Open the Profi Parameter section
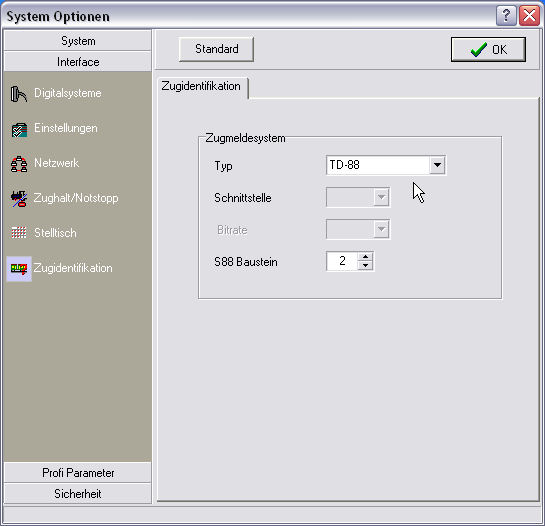The height and width of the screenshot is (526, 545). click(78, 473)
